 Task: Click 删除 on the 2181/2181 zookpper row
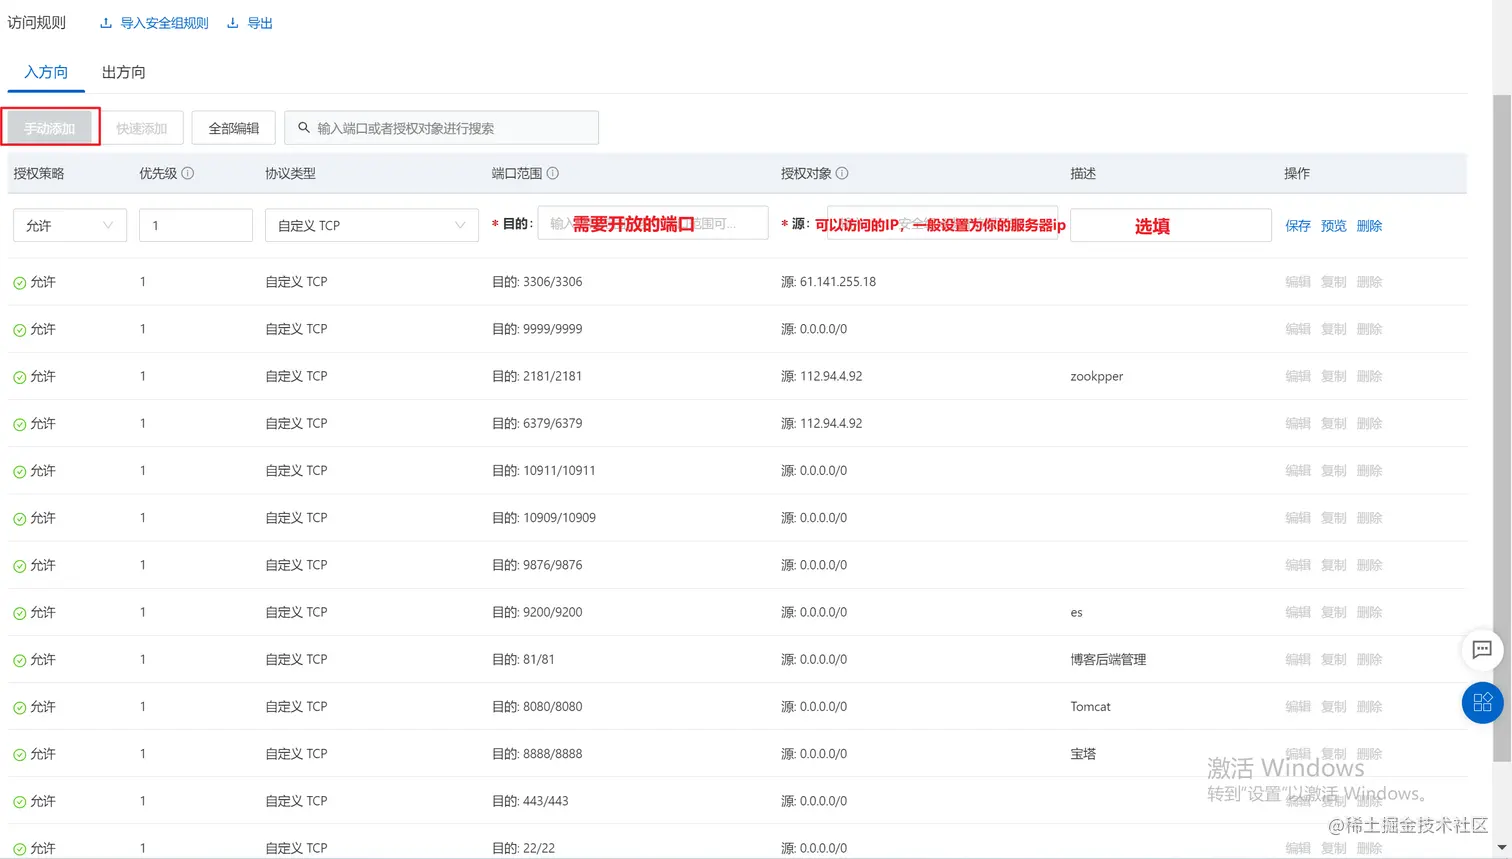[1370, 376]
